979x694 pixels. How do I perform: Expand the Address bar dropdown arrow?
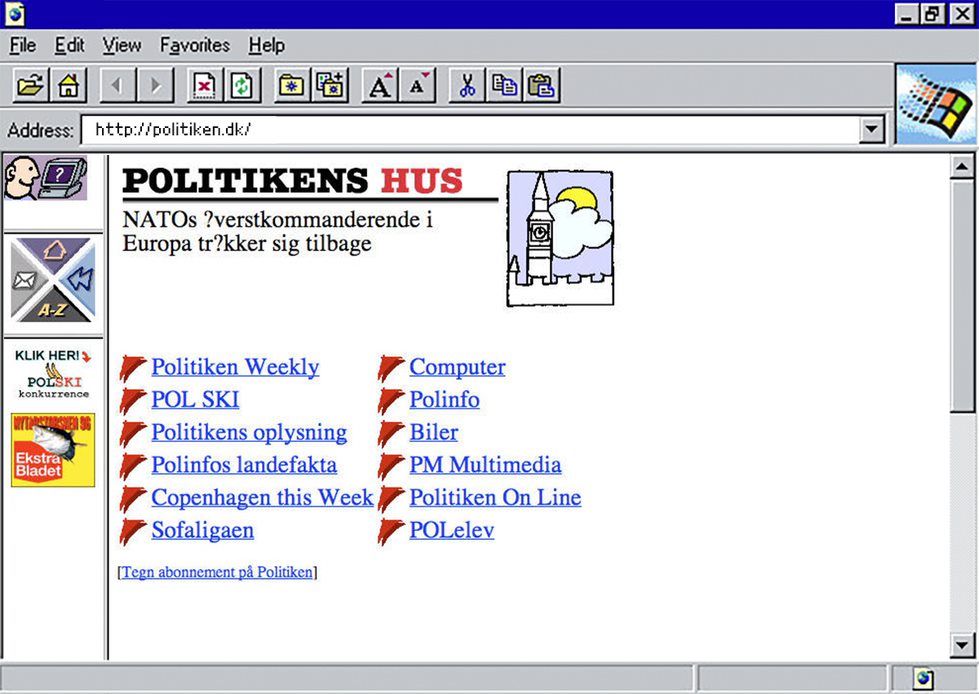tap(872, 130)
